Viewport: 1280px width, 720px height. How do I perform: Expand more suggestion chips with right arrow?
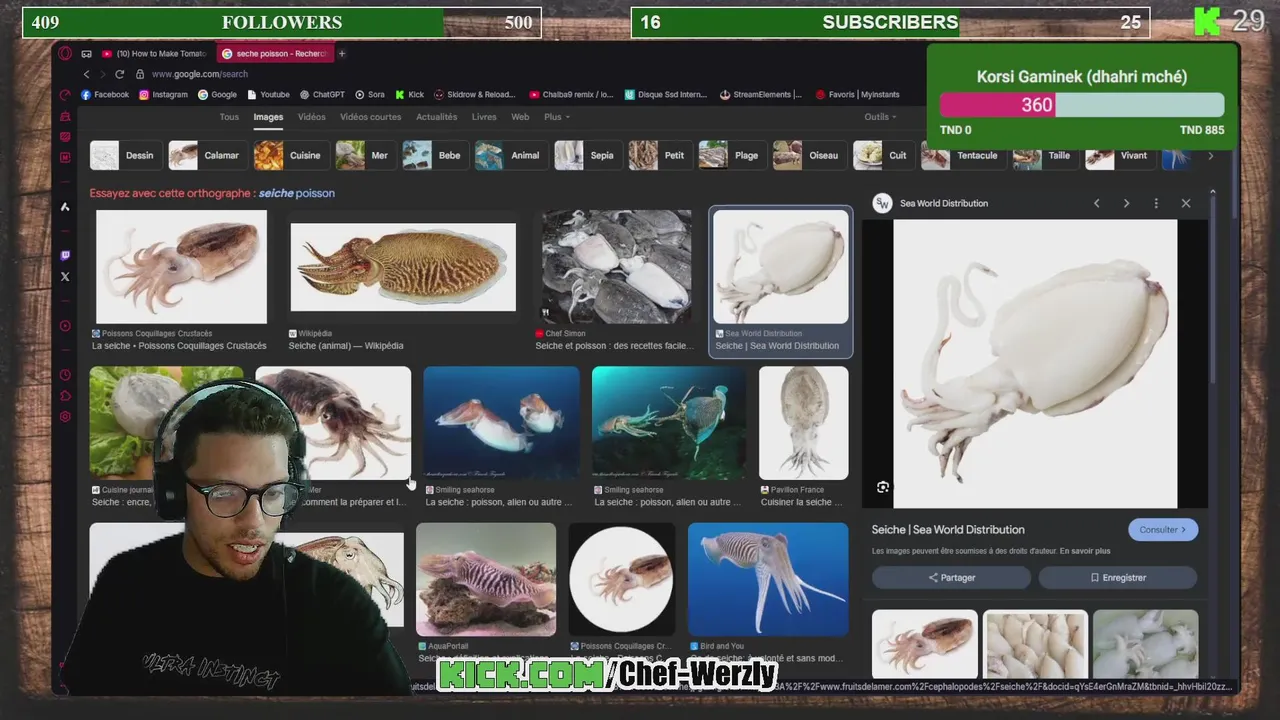pyautogui.click(x=1210, y=156)
